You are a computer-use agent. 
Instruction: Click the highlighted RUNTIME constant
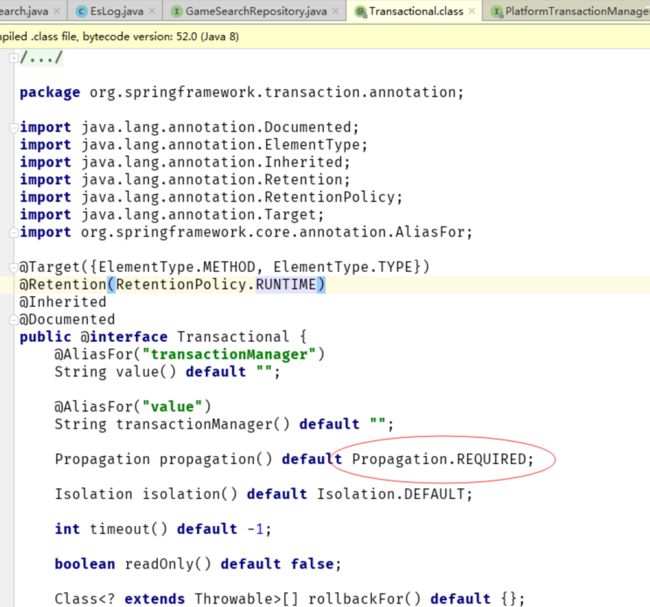pos(286,284)
